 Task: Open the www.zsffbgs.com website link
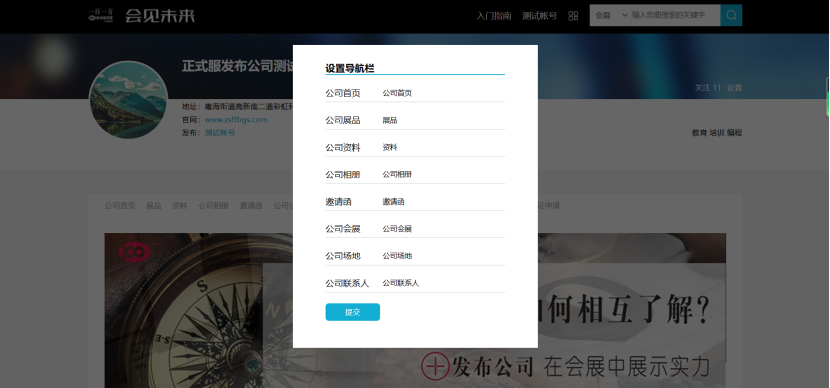click(x=236, y=120)
